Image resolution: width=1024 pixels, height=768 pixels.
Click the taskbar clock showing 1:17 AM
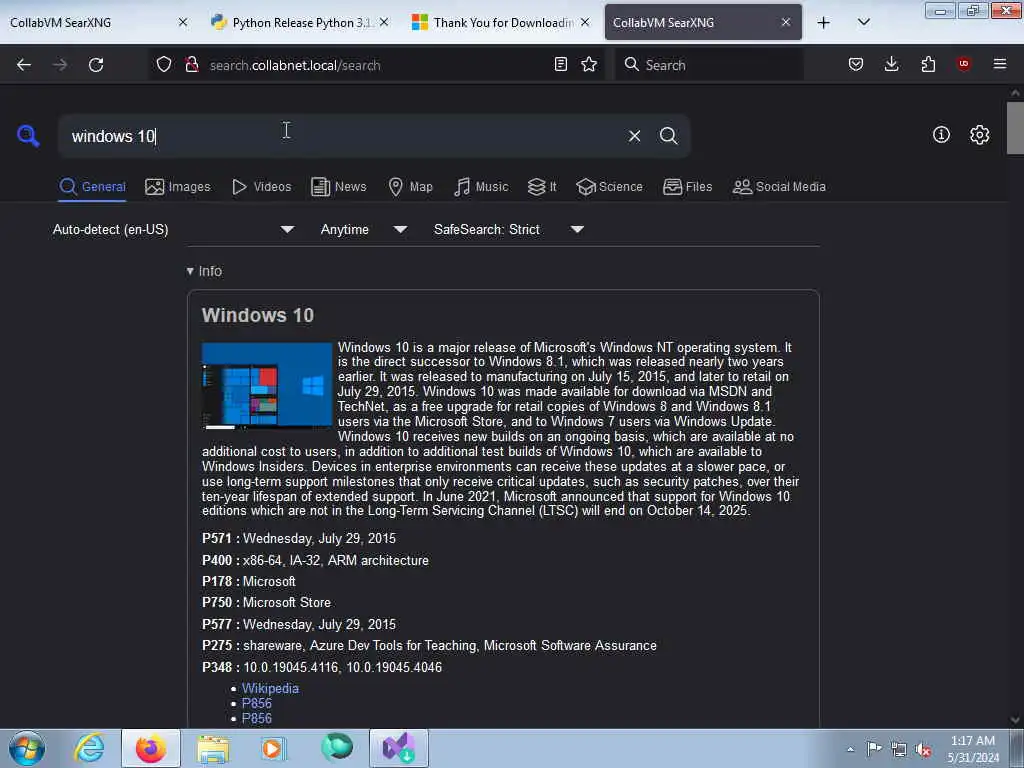(x=973, y=749)
